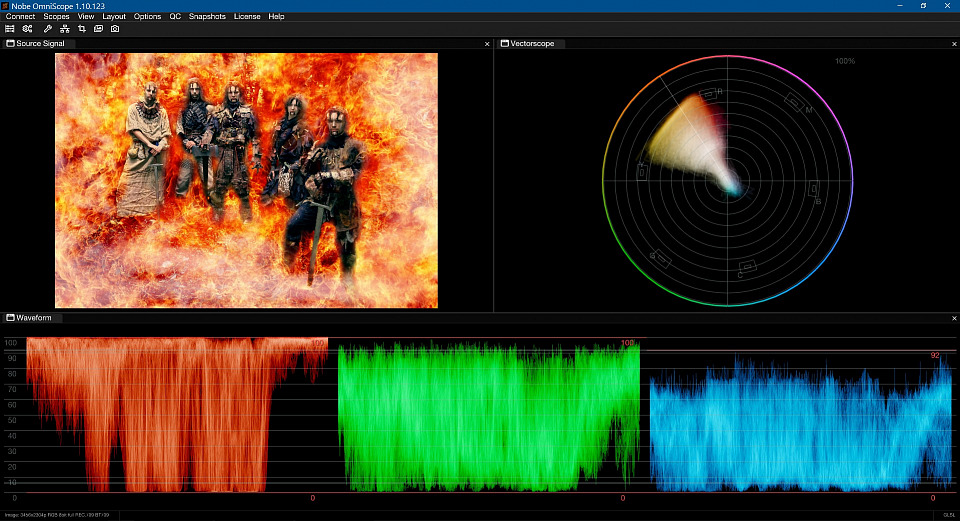960x521 pixels.
Task: Click the G green target box on vectorscope
Action: [x=661, y=260]
